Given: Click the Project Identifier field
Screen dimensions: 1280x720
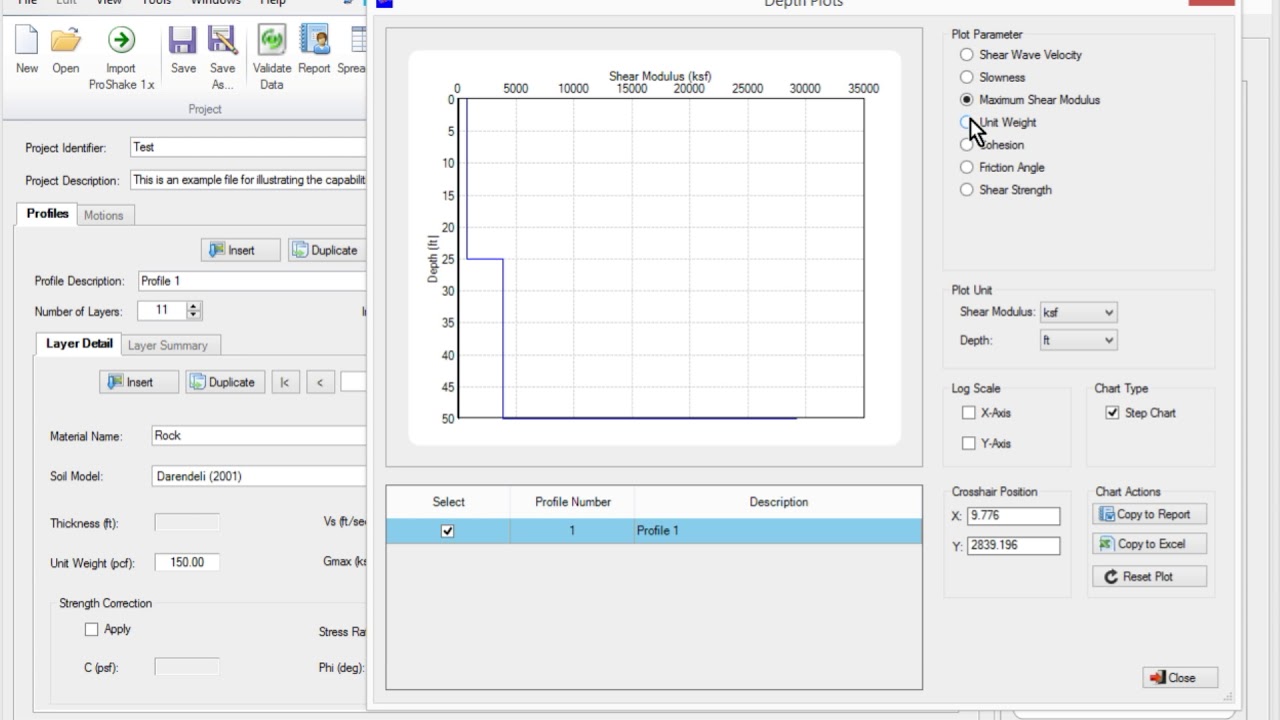Looking at the screenshot, I should pyautogui.click(x=248, y=147).
